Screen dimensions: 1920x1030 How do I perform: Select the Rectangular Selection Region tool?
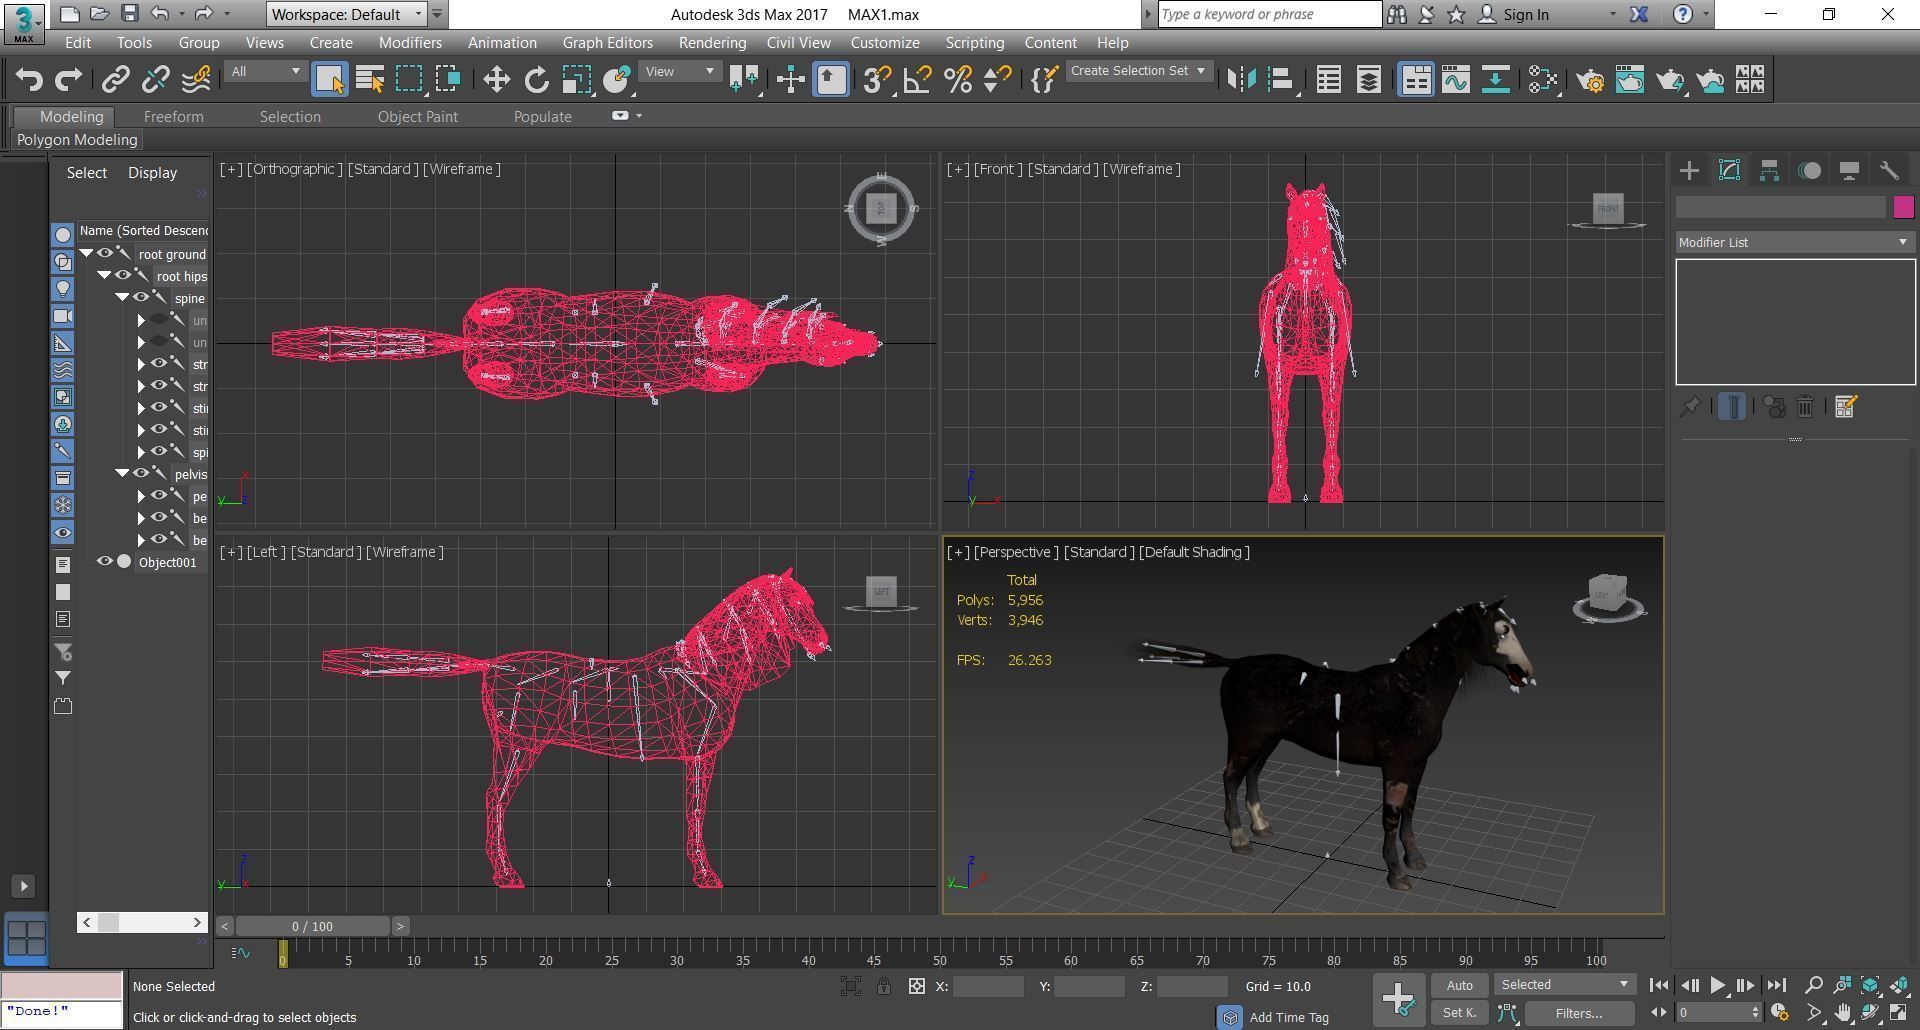point(409,80)
